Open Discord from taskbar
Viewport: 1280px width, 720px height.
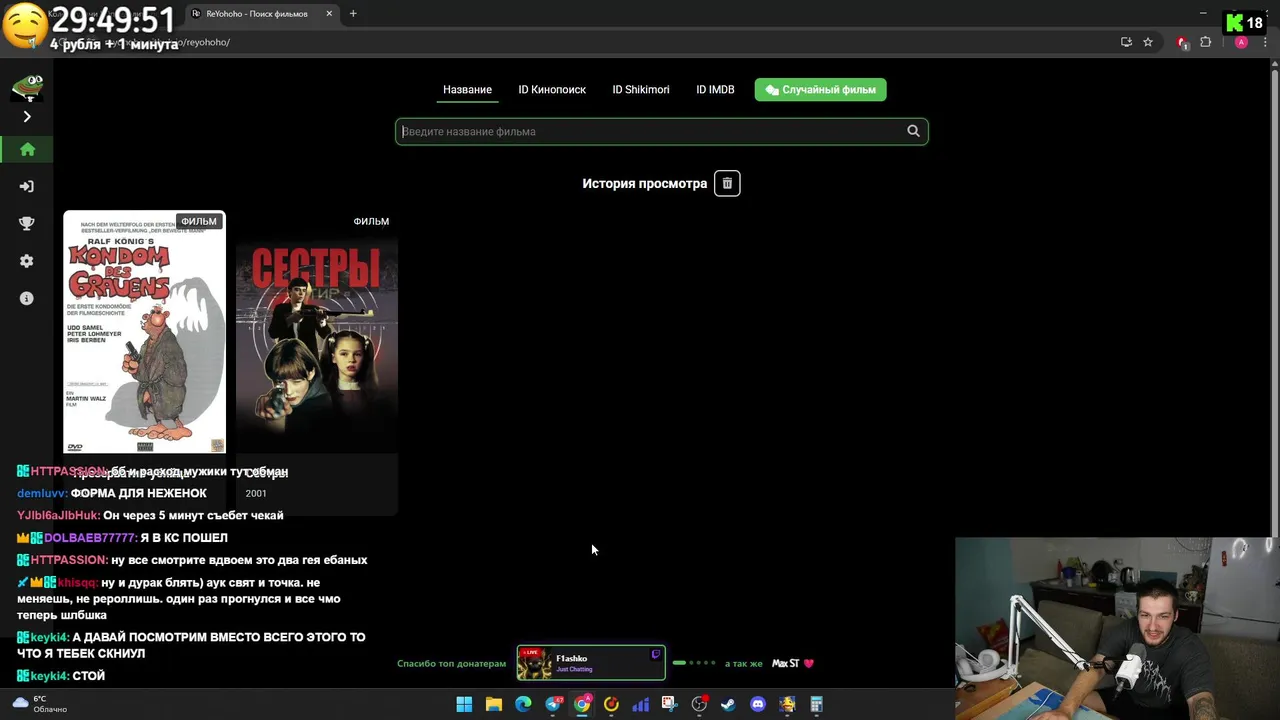tap(758, 704)
